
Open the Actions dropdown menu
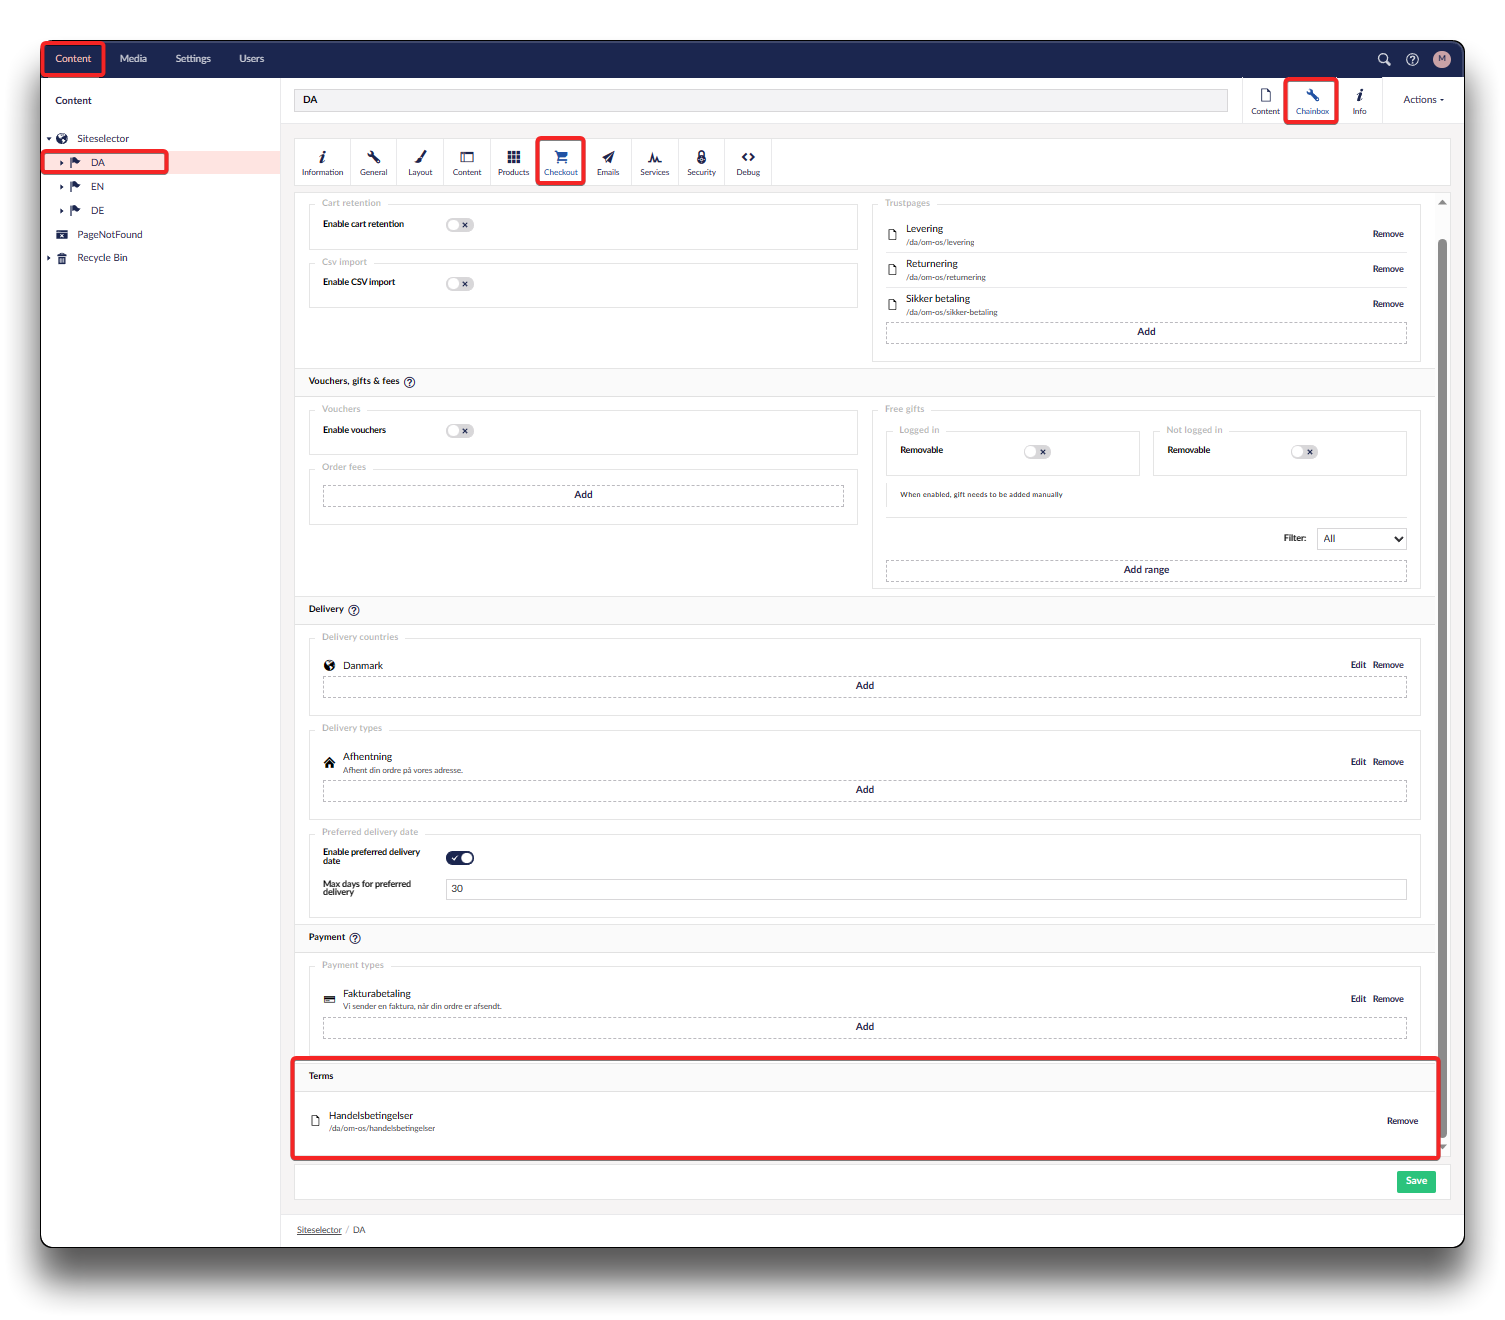[1423, 100]
